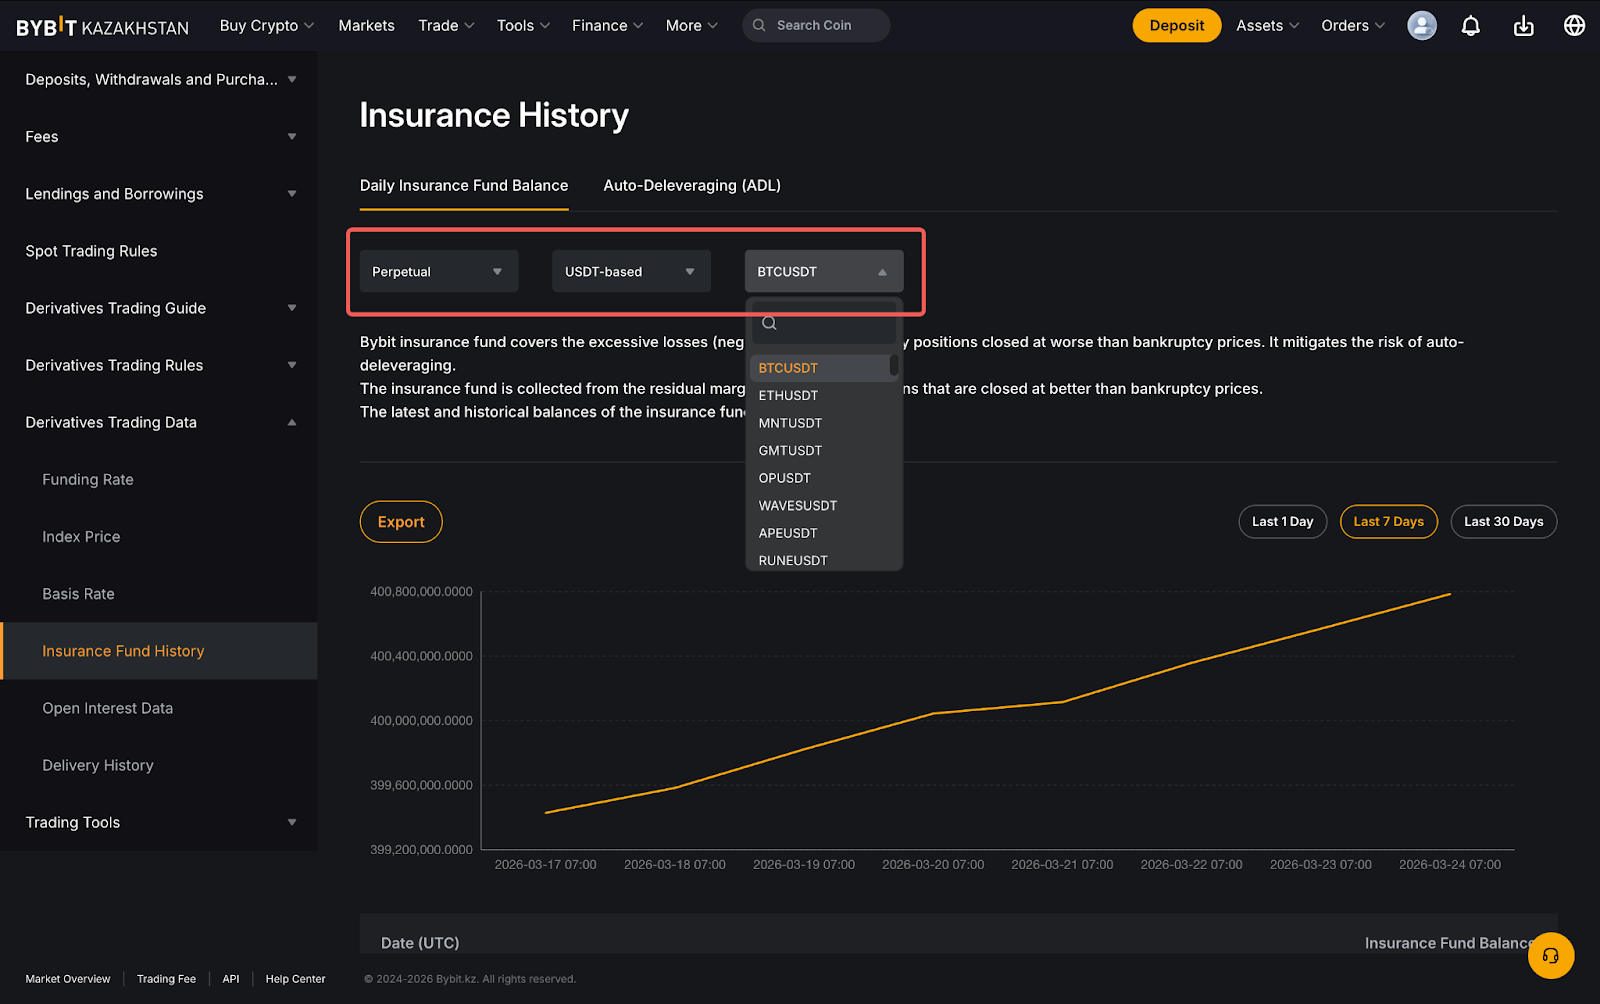Viewport: 1600px width, 1004px height.
Task: Open the USDT-based dropdown
Action: coord(631,272)
